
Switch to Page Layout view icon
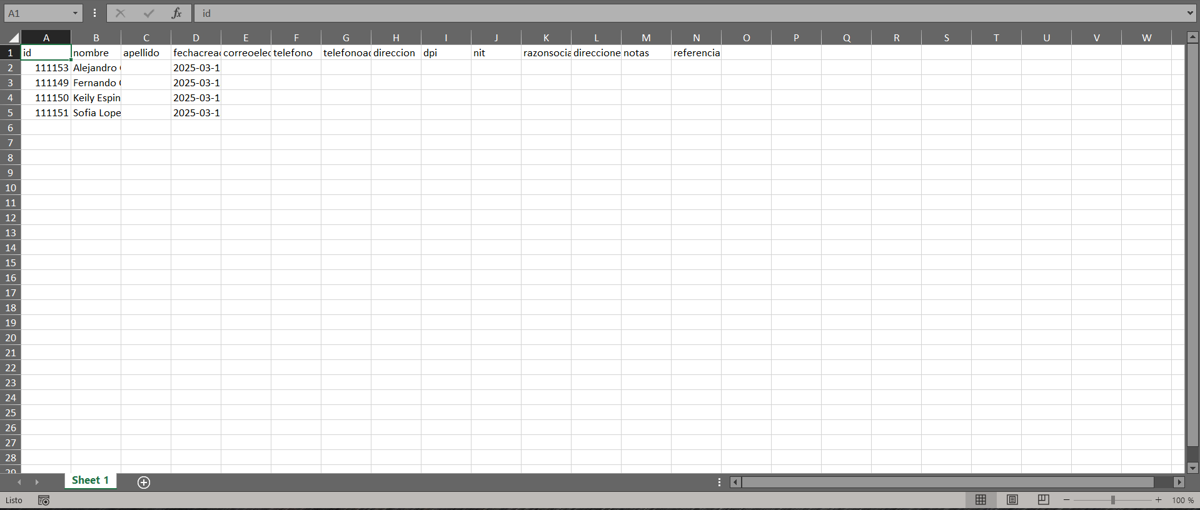click(x=1012, y=500)
